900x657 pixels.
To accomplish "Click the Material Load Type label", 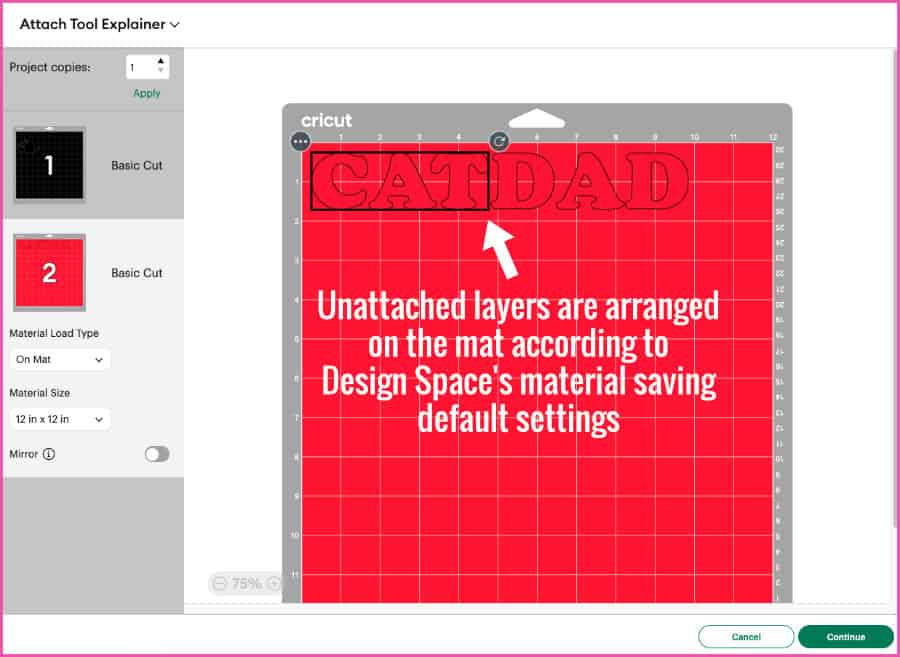I will click(54, 333).
